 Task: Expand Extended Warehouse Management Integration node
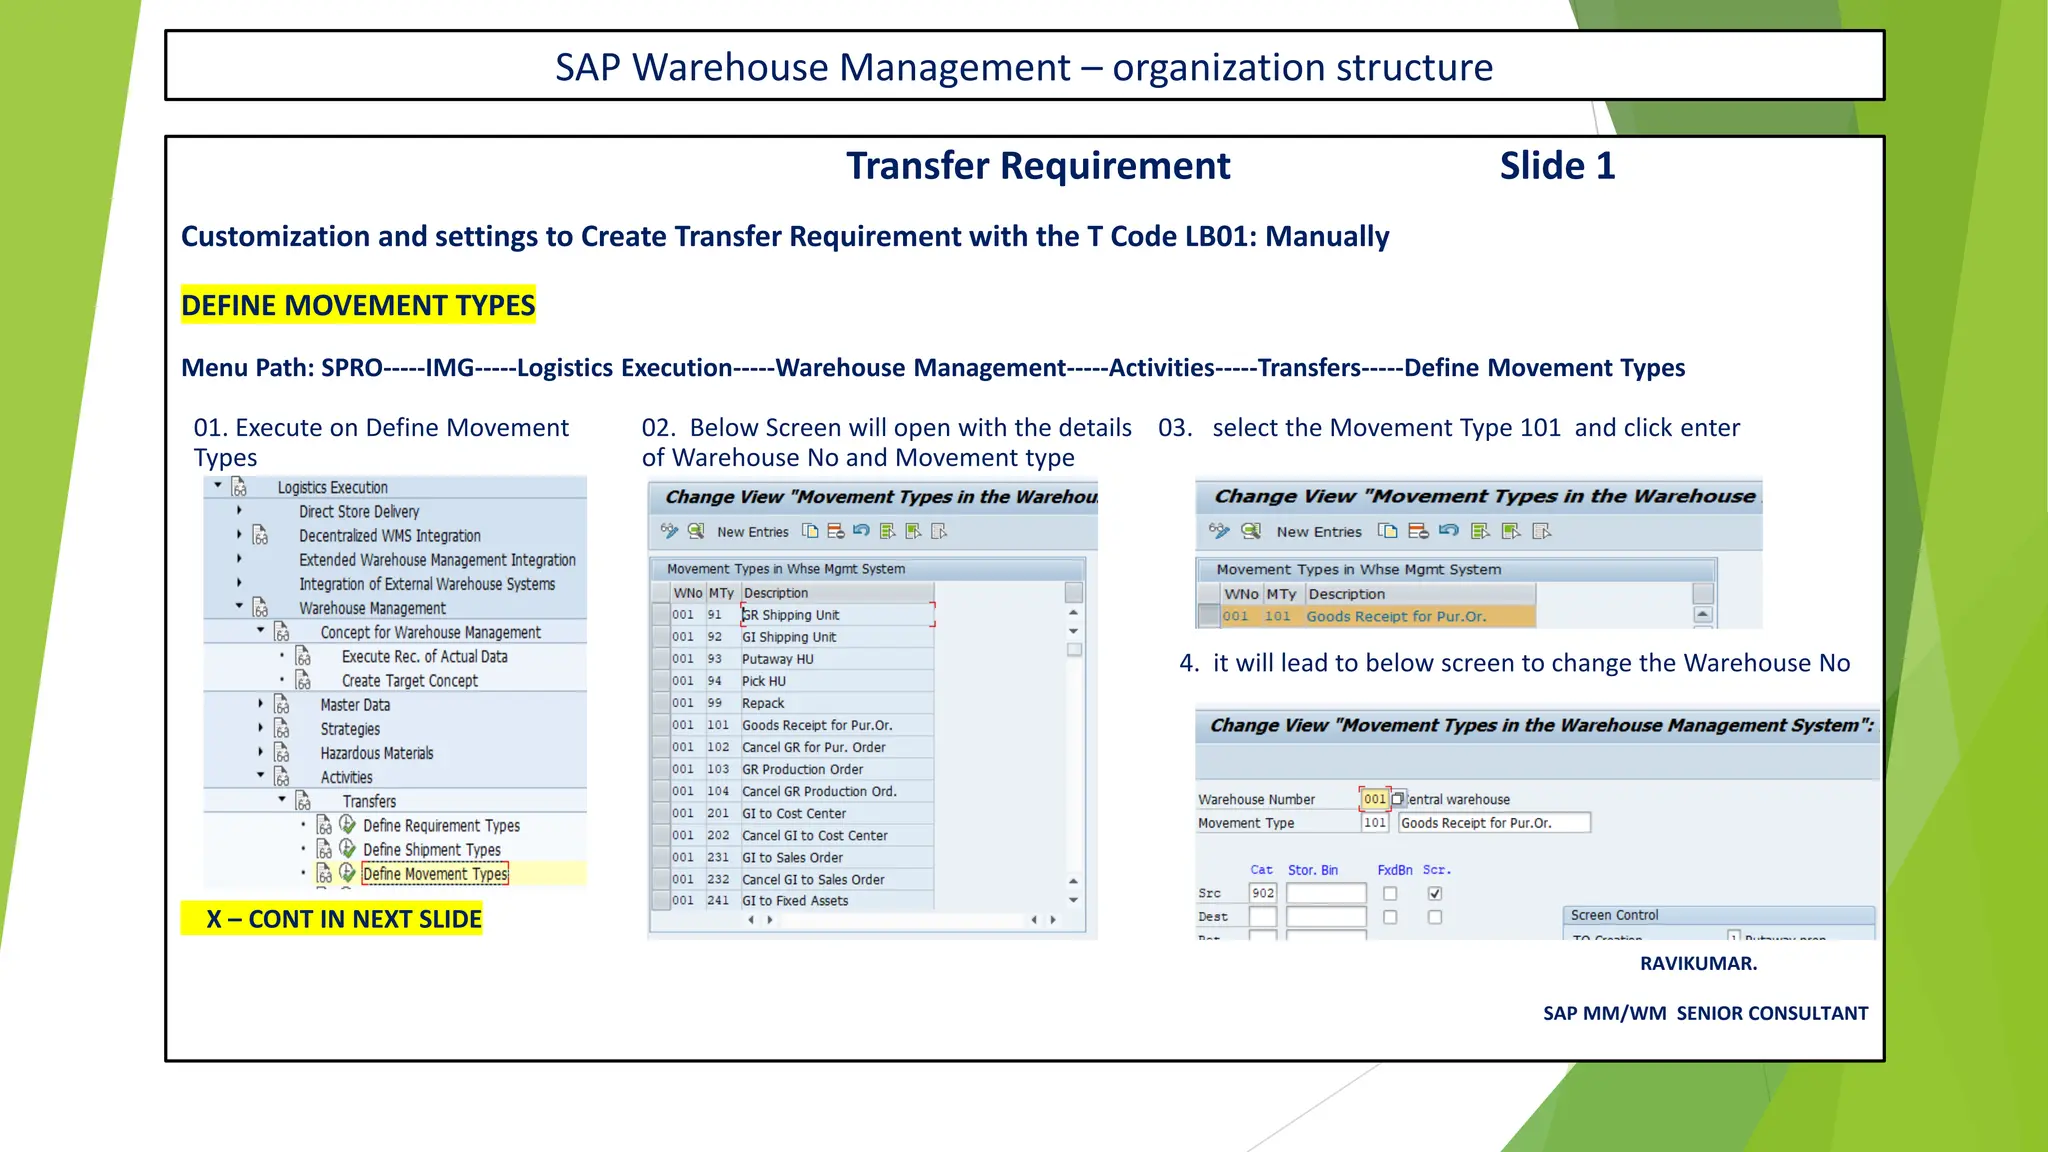pos(239,558)
